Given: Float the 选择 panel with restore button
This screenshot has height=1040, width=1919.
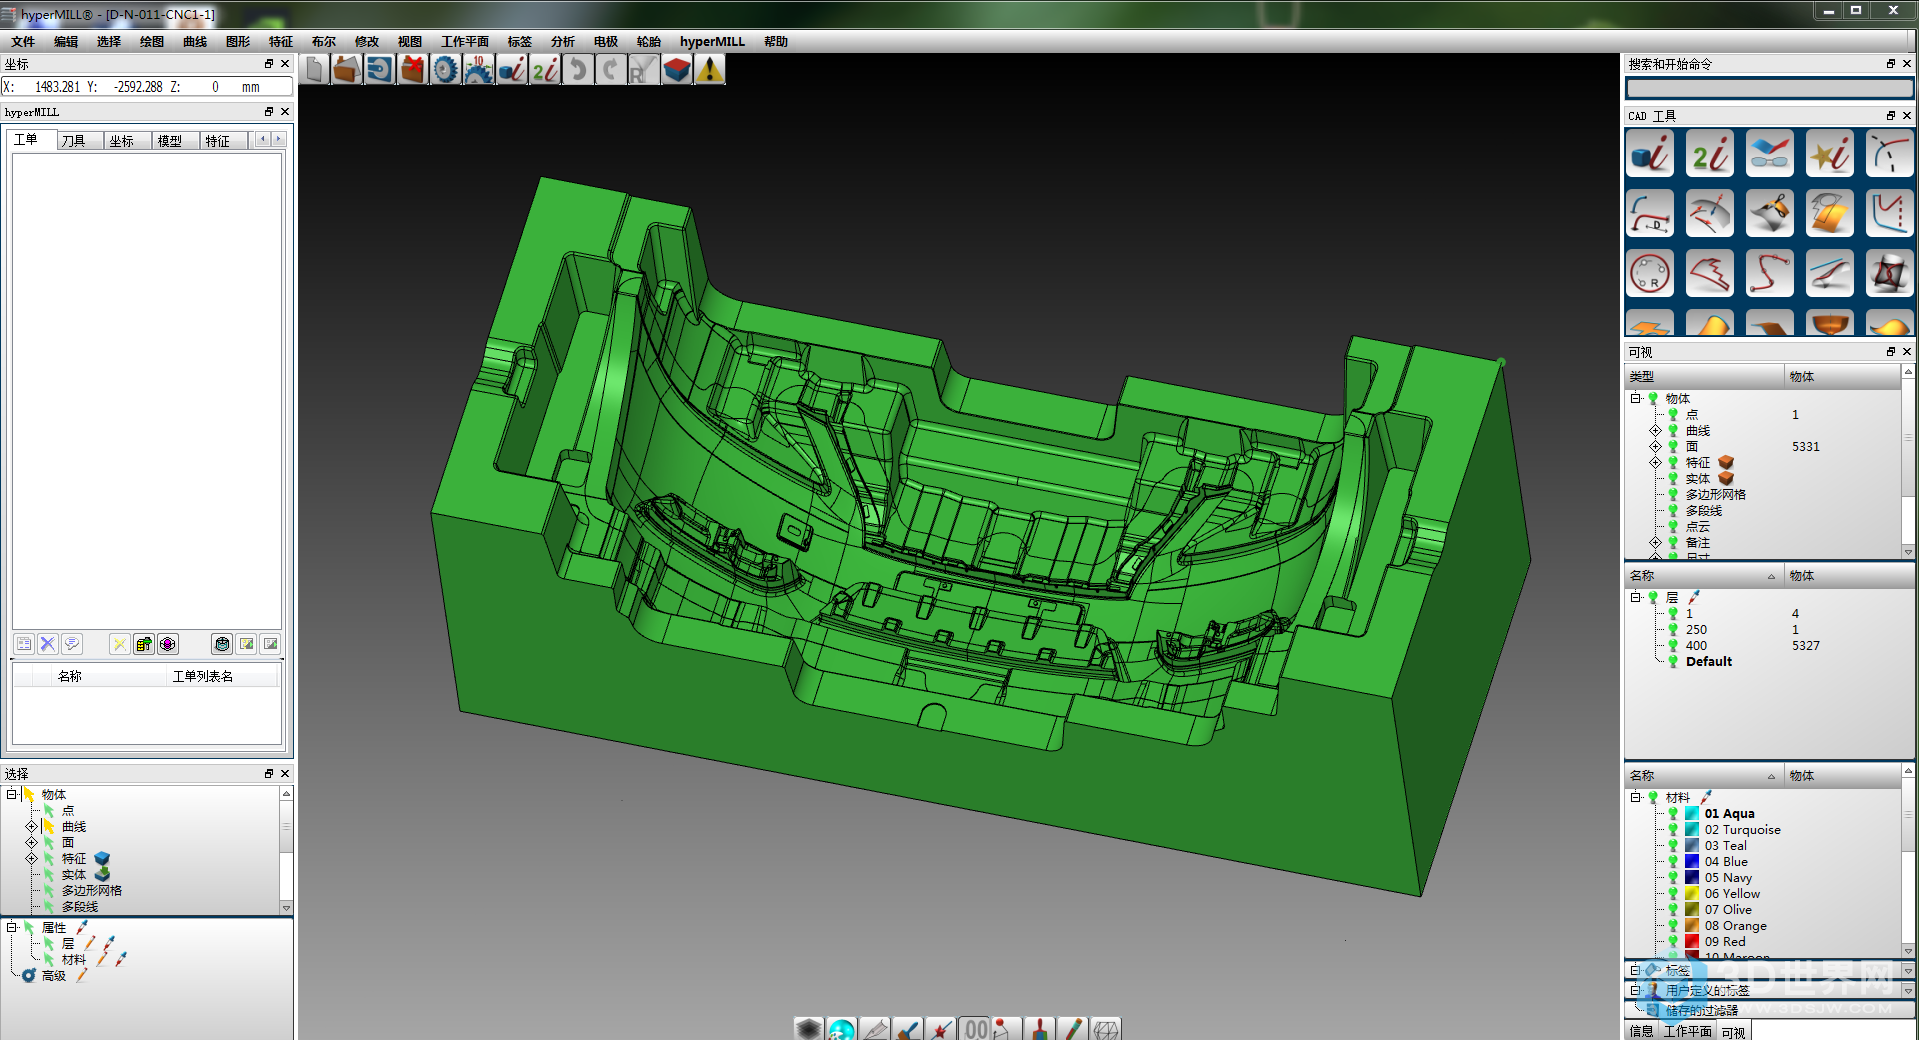Looking at the screenshot, I should 269,773.
